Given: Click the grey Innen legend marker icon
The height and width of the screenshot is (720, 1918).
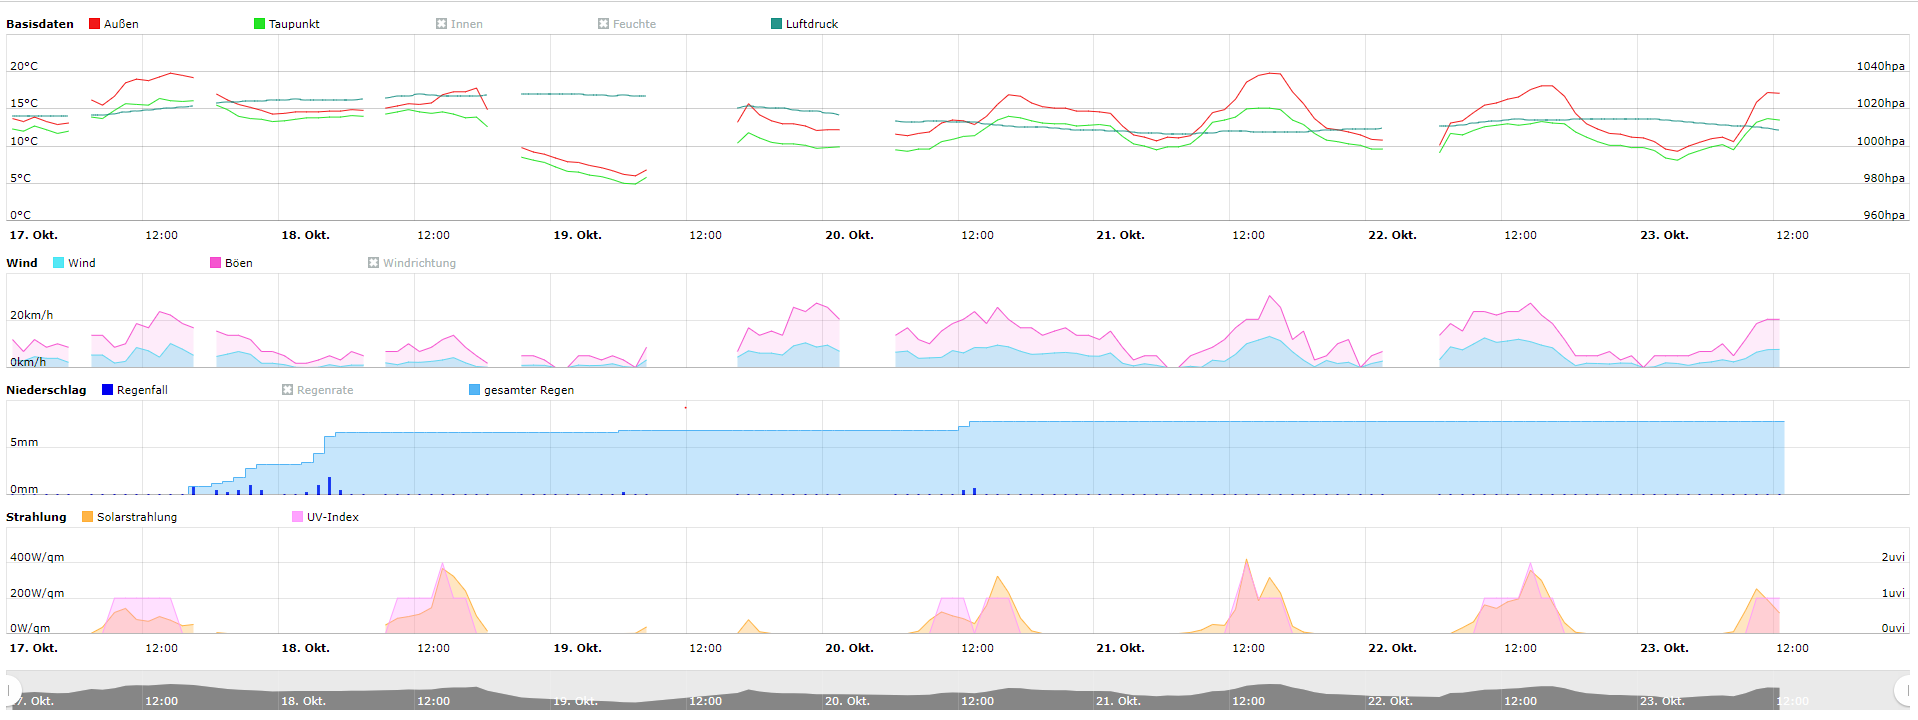Looking at the screenshot, I should point(441,24).
